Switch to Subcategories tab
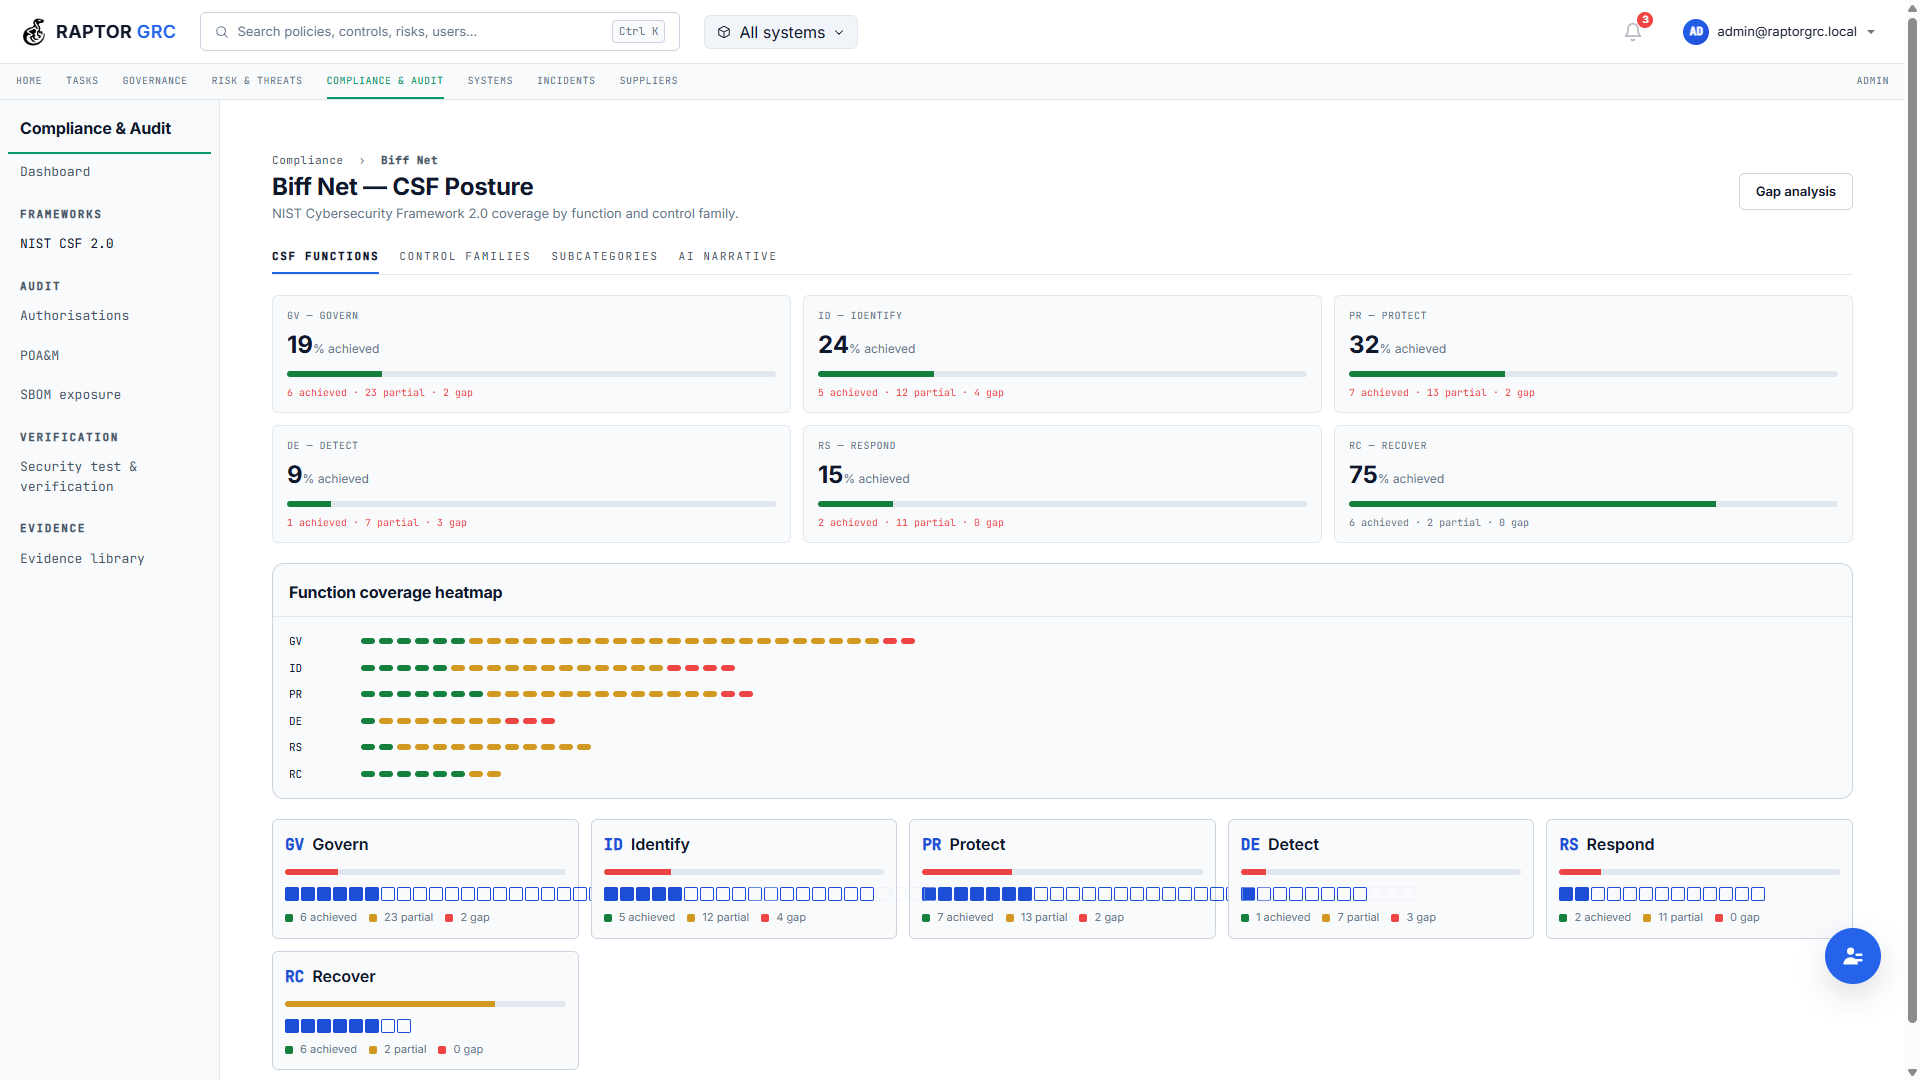 tap(604, 257)
